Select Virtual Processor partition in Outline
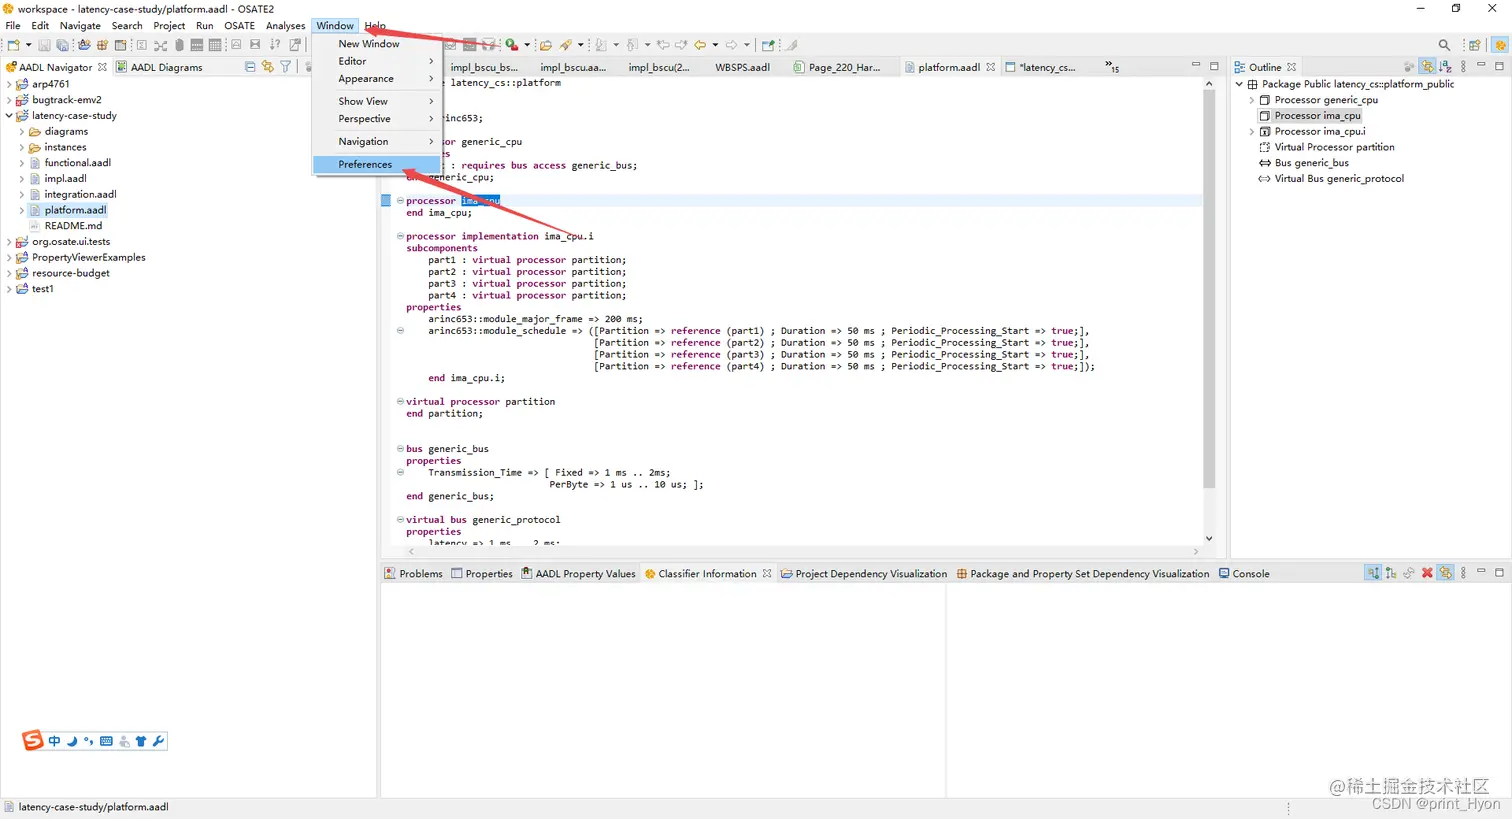The image size is (1512, 819). (x=1326, y=147)
